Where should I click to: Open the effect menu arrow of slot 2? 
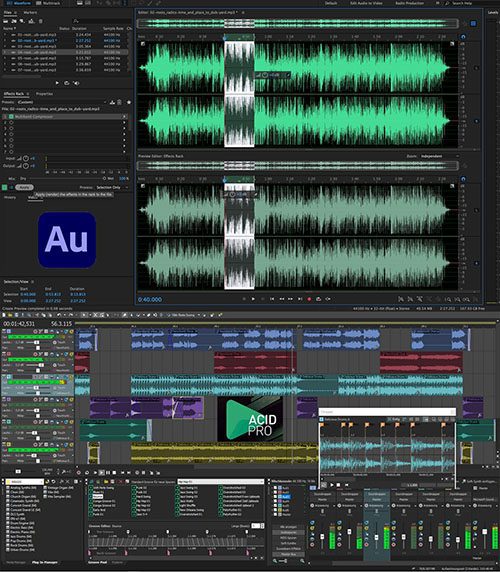click(x=124, y=123)
